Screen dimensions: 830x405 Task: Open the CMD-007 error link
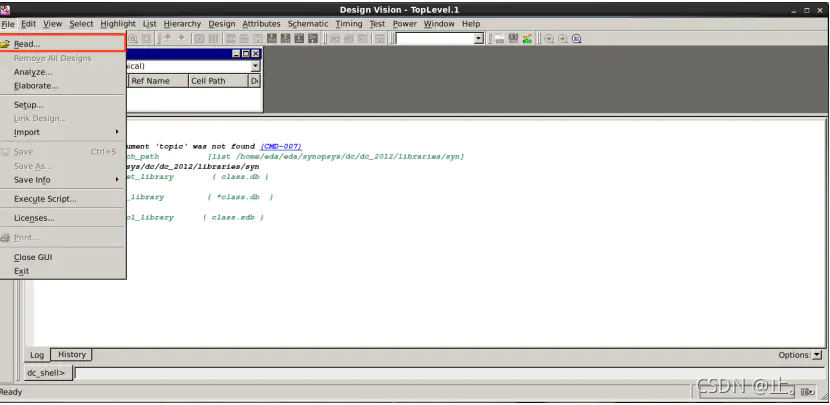(x=281, y=147)
